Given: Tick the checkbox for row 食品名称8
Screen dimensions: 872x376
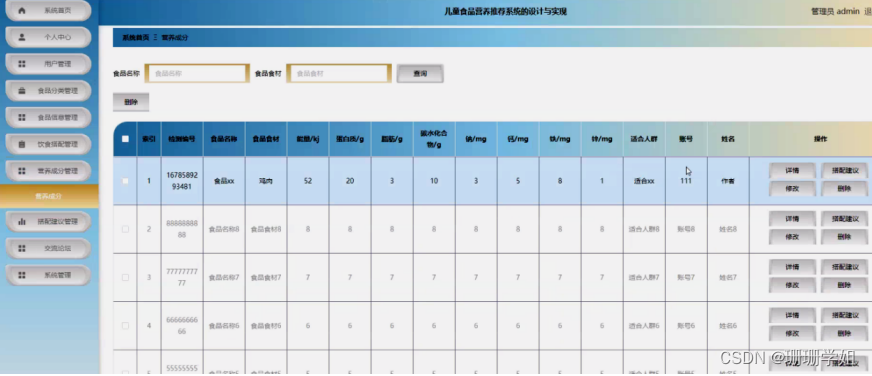Looking at the screenshot, I should 125,229.
